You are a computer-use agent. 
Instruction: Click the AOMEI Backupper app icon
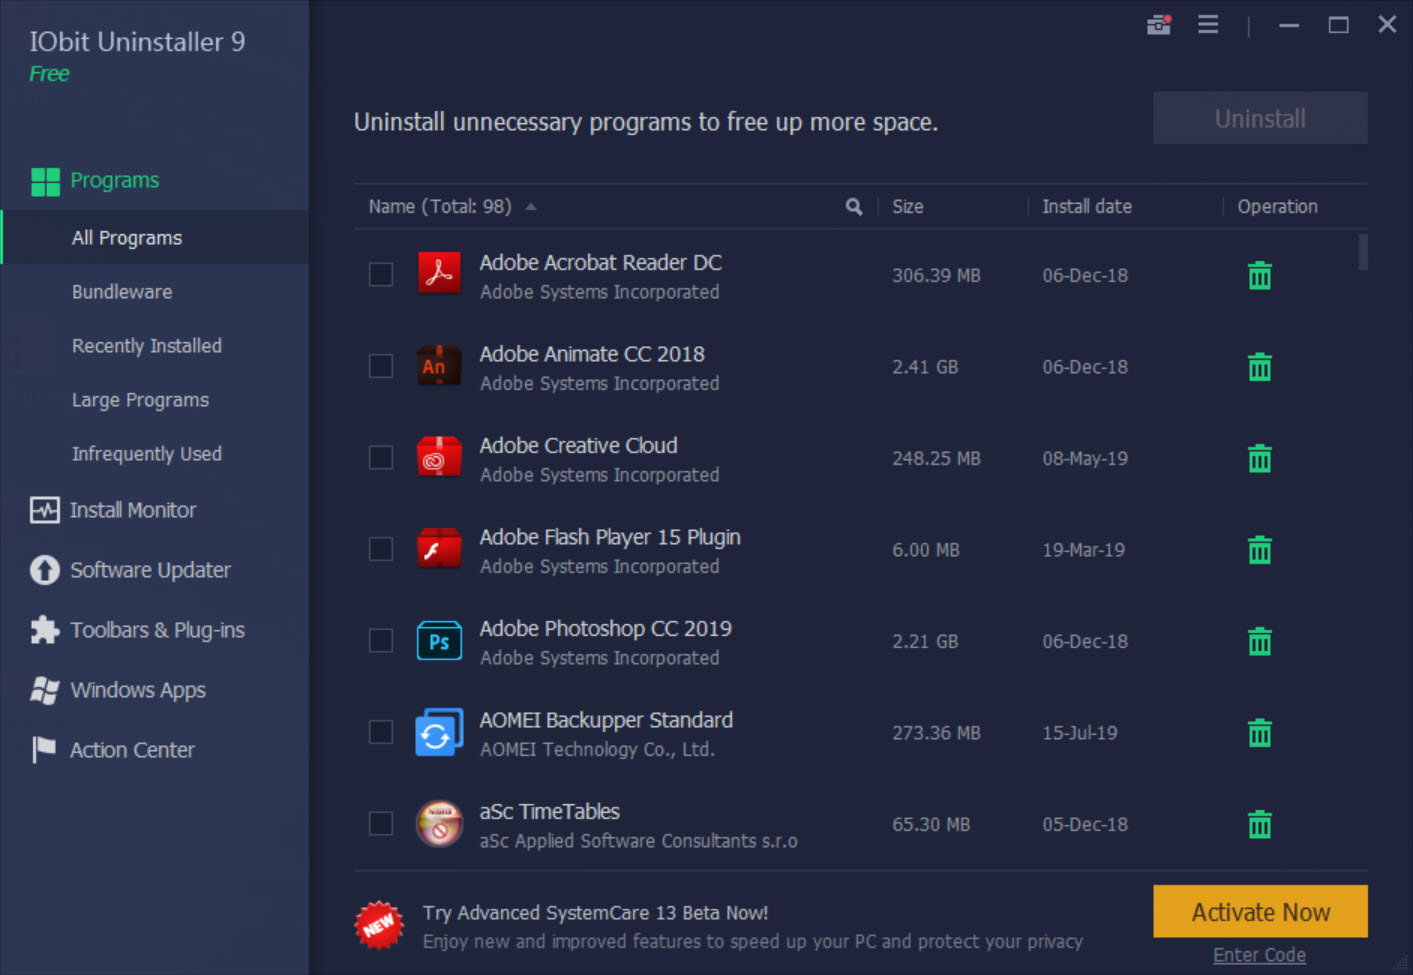click(x=439, y=732)
